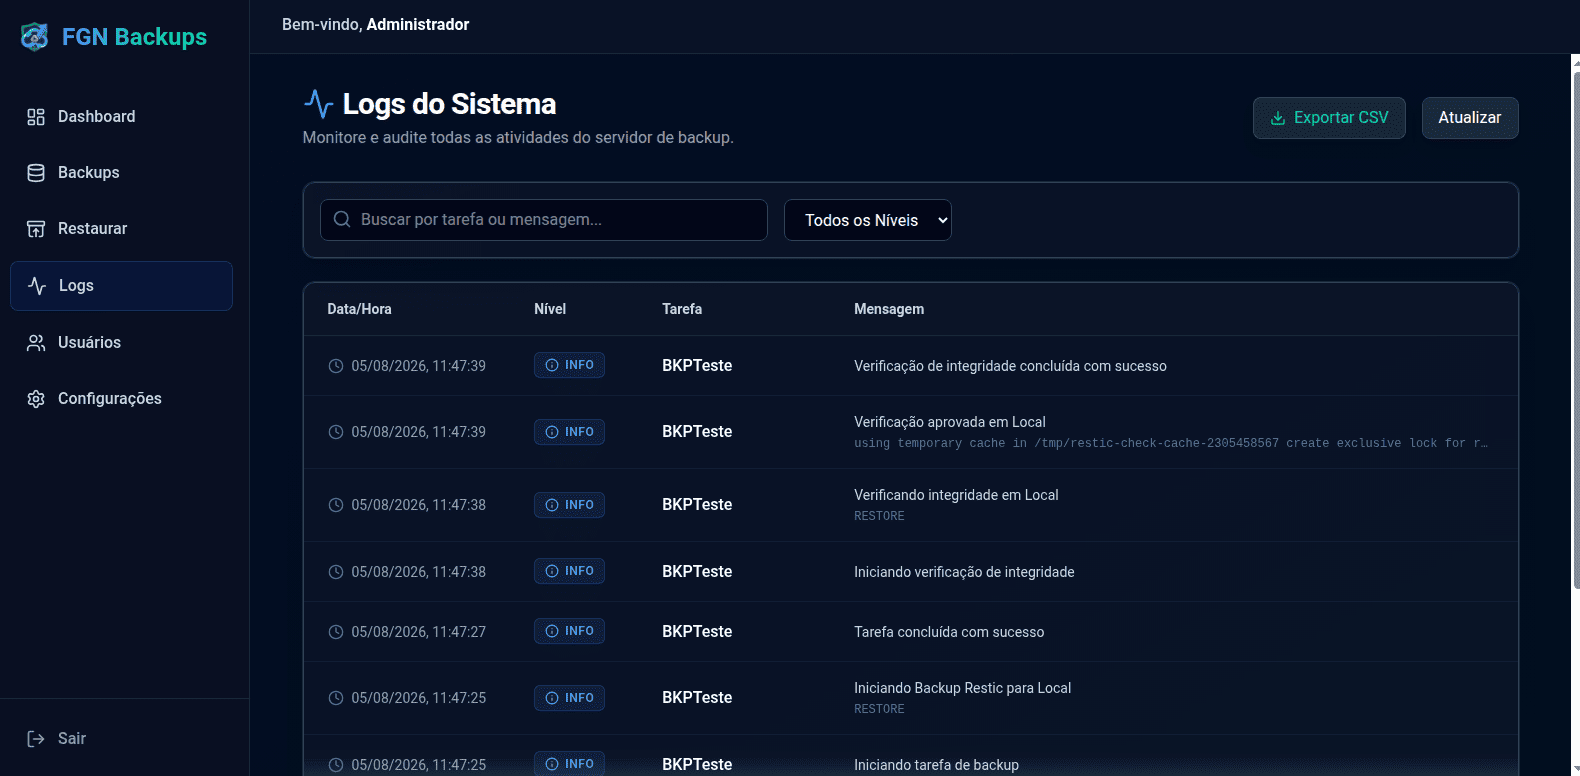This screenshot has height=776, width=1580.
Task: Click the Data/Hora column header
Action: tap(359, 309)
